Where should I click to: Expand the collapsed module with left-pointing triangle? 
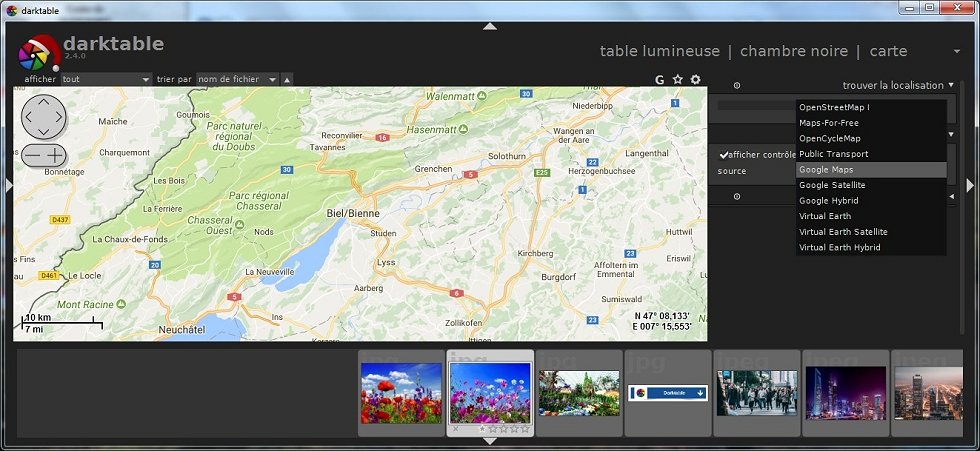[951, 197]
